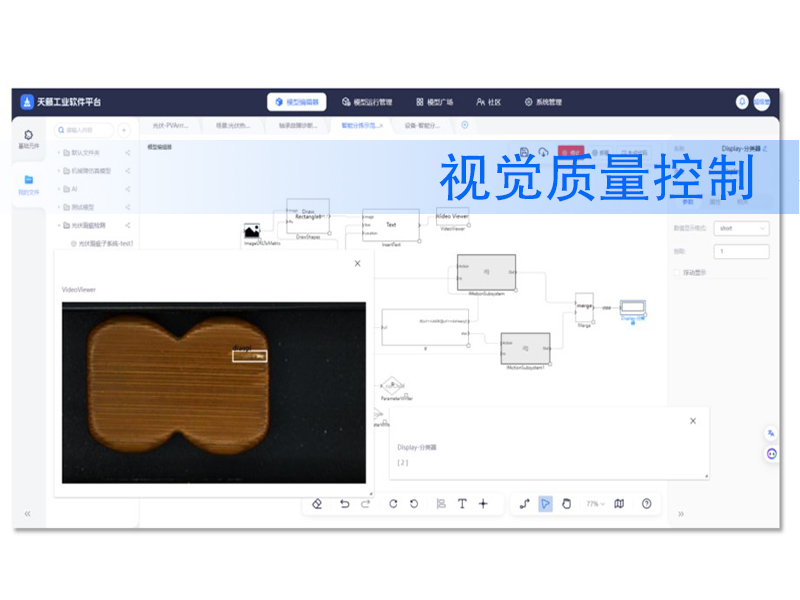
Task: Click the add plus button beside search
Action: pyautogui.click(x=124, y=131)
